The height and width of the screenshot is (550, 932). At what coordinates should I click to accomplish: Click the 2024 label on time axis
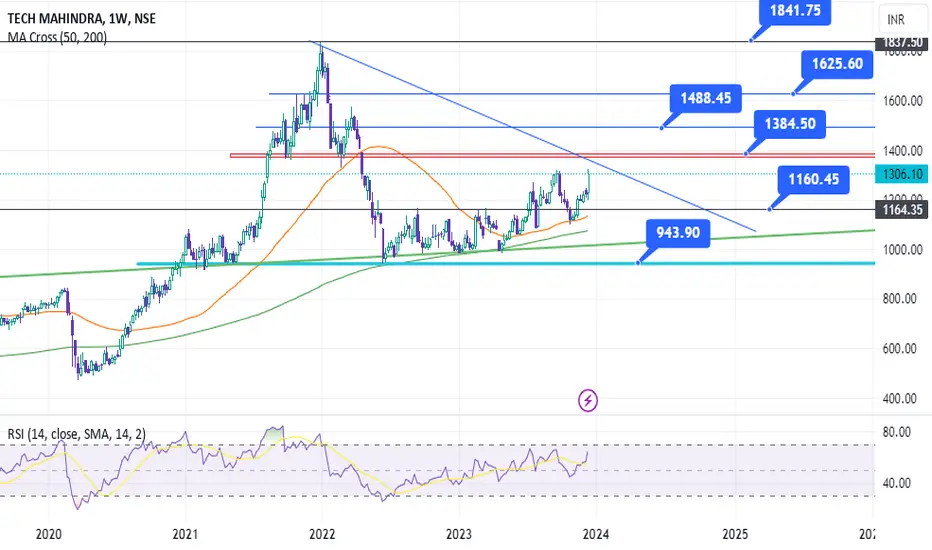tap(596, 535)
